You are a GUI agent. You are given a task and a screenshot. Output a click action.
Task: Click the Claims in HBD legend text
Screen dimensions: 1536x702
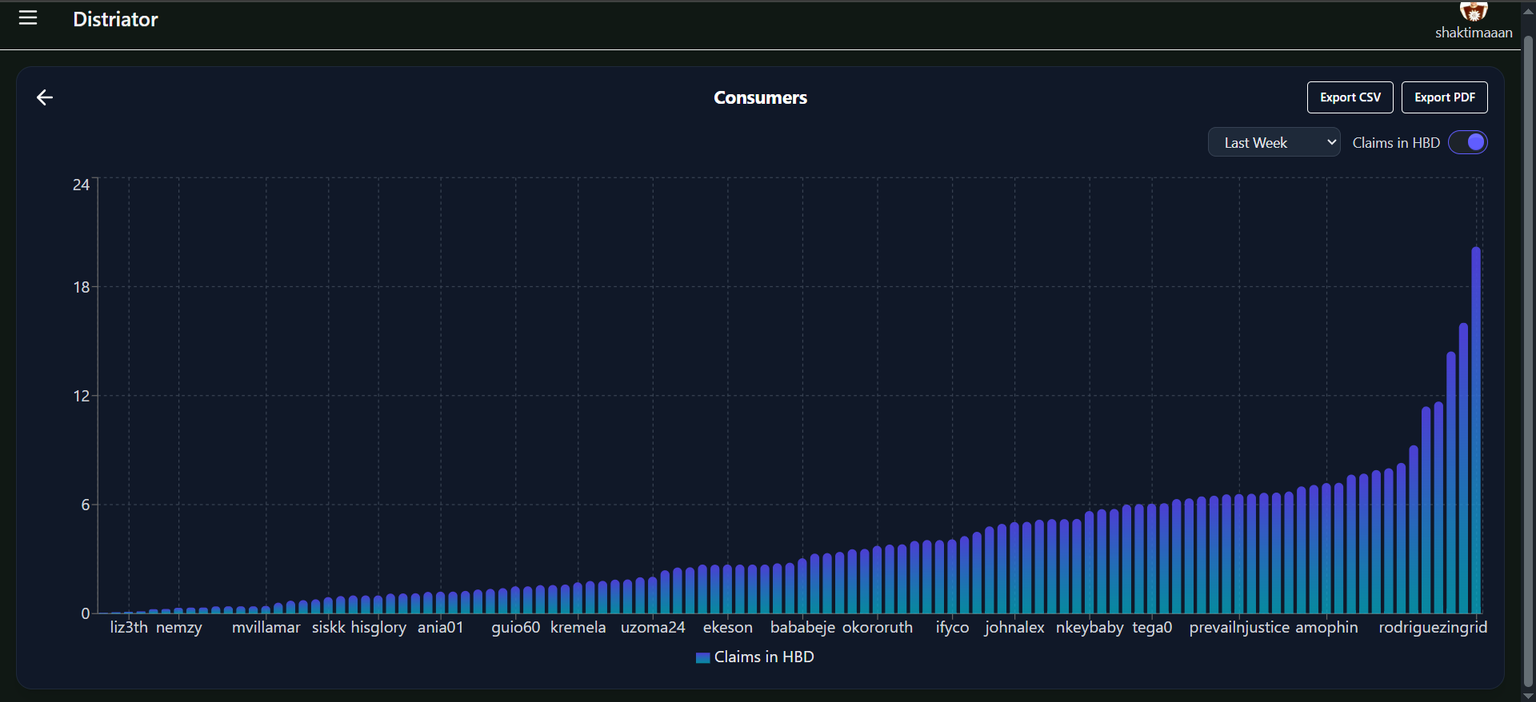(764, 658)
